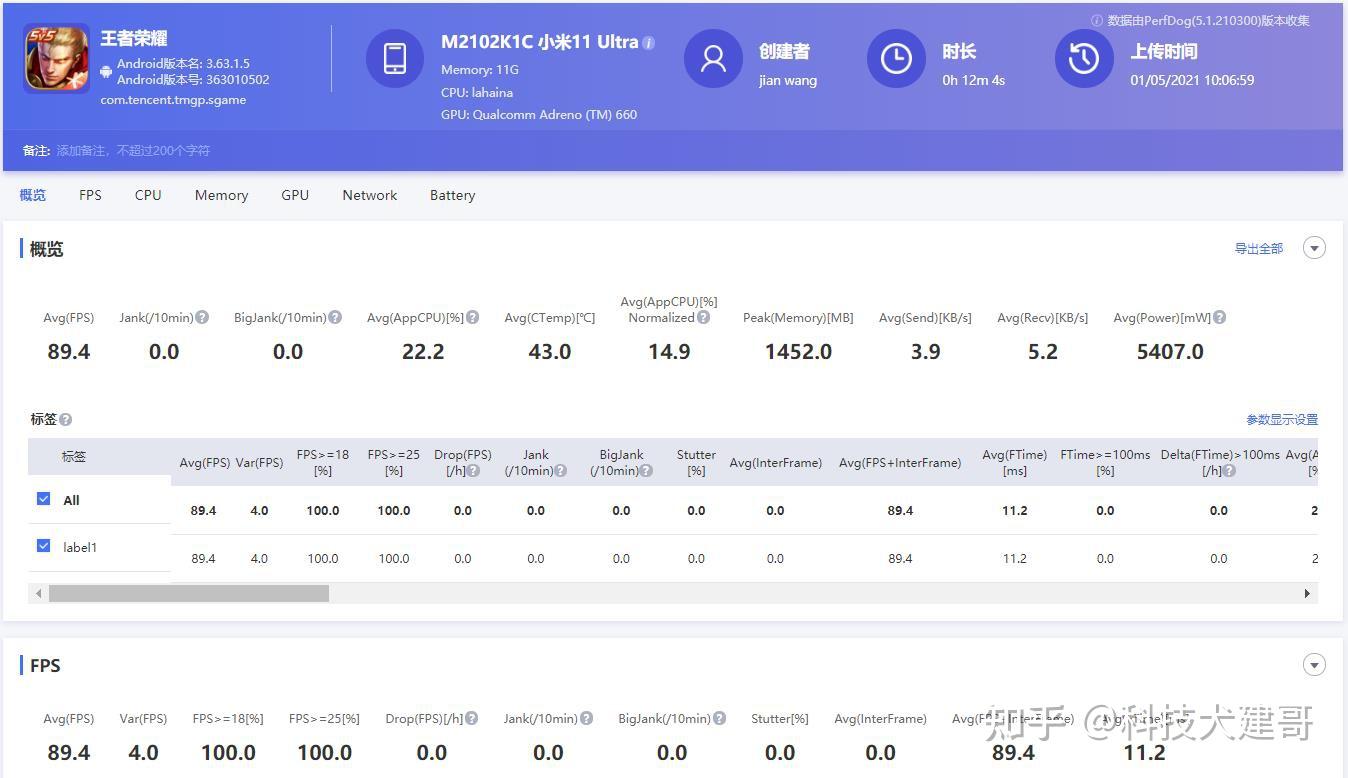Open help icon for FPS section Jank(/10min)

point(586,718)
